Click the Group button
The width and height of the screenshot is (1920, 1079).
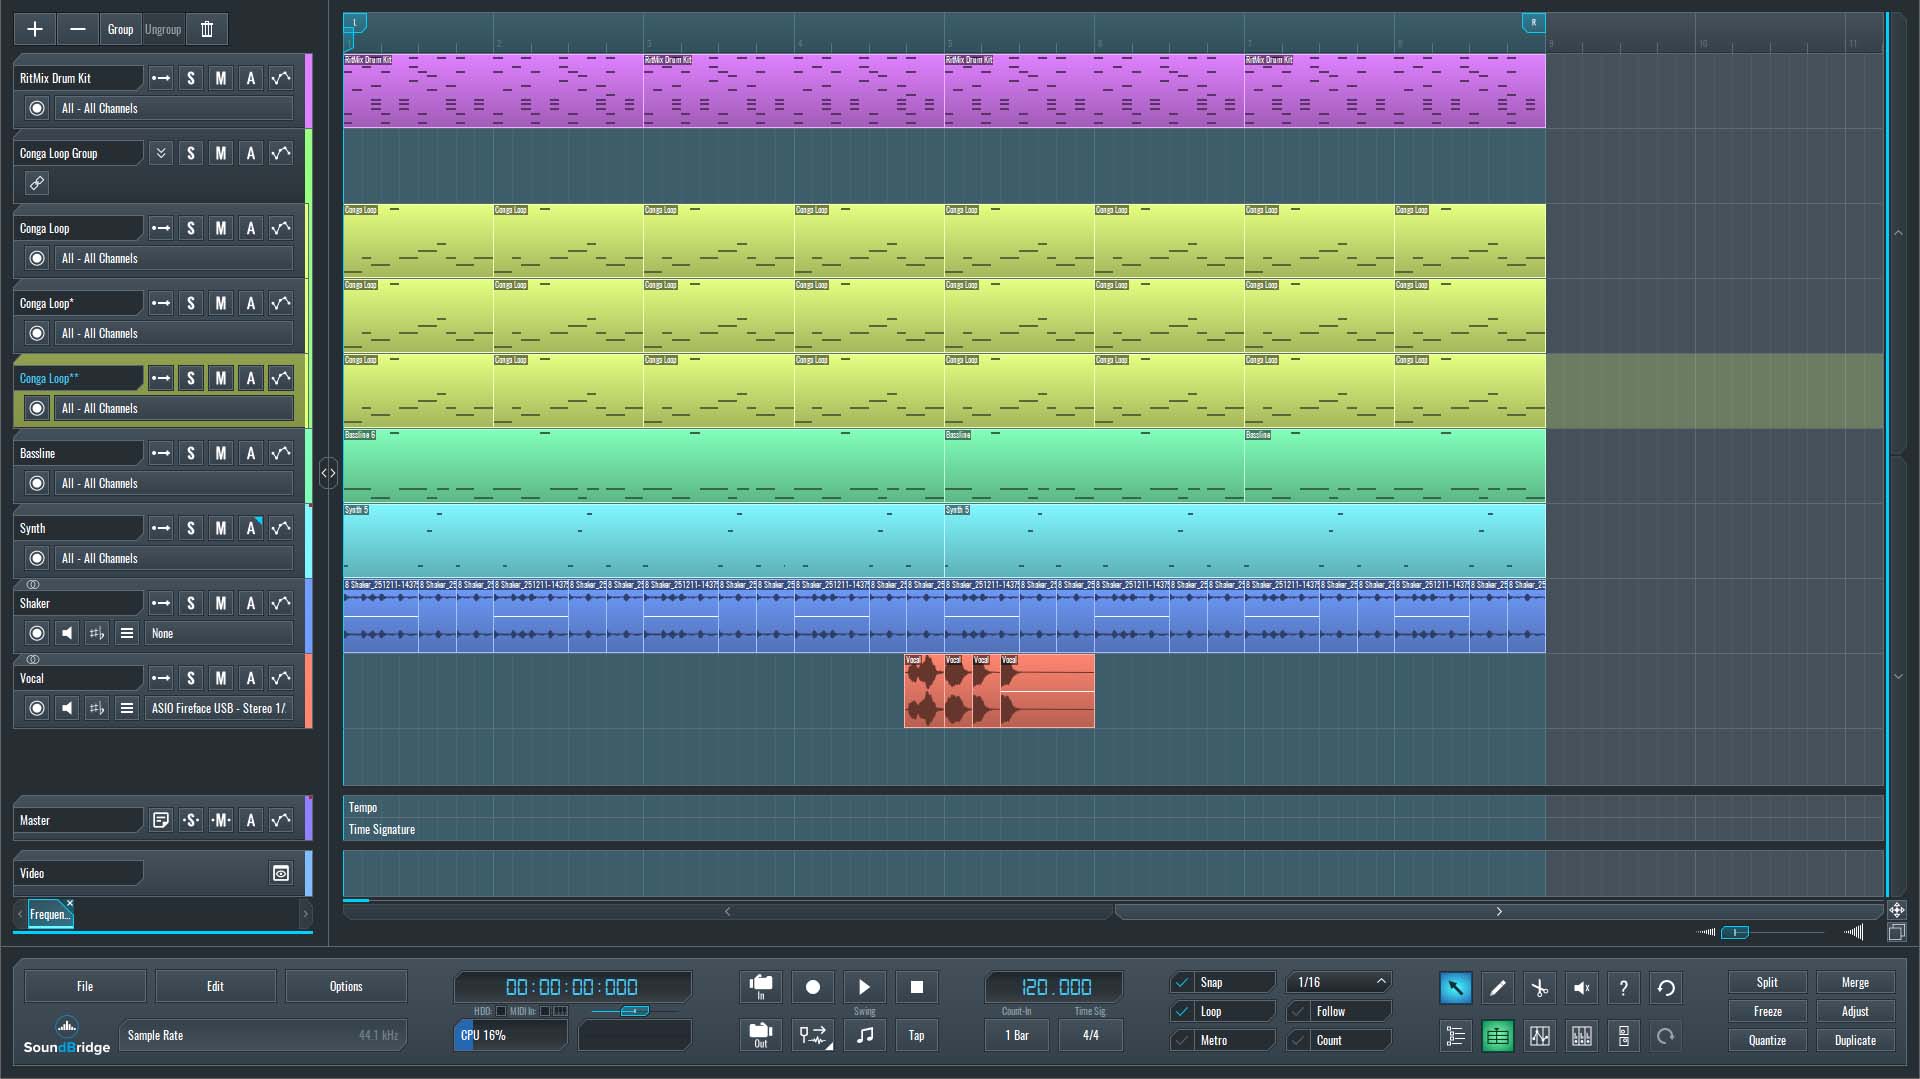(120, 29)
